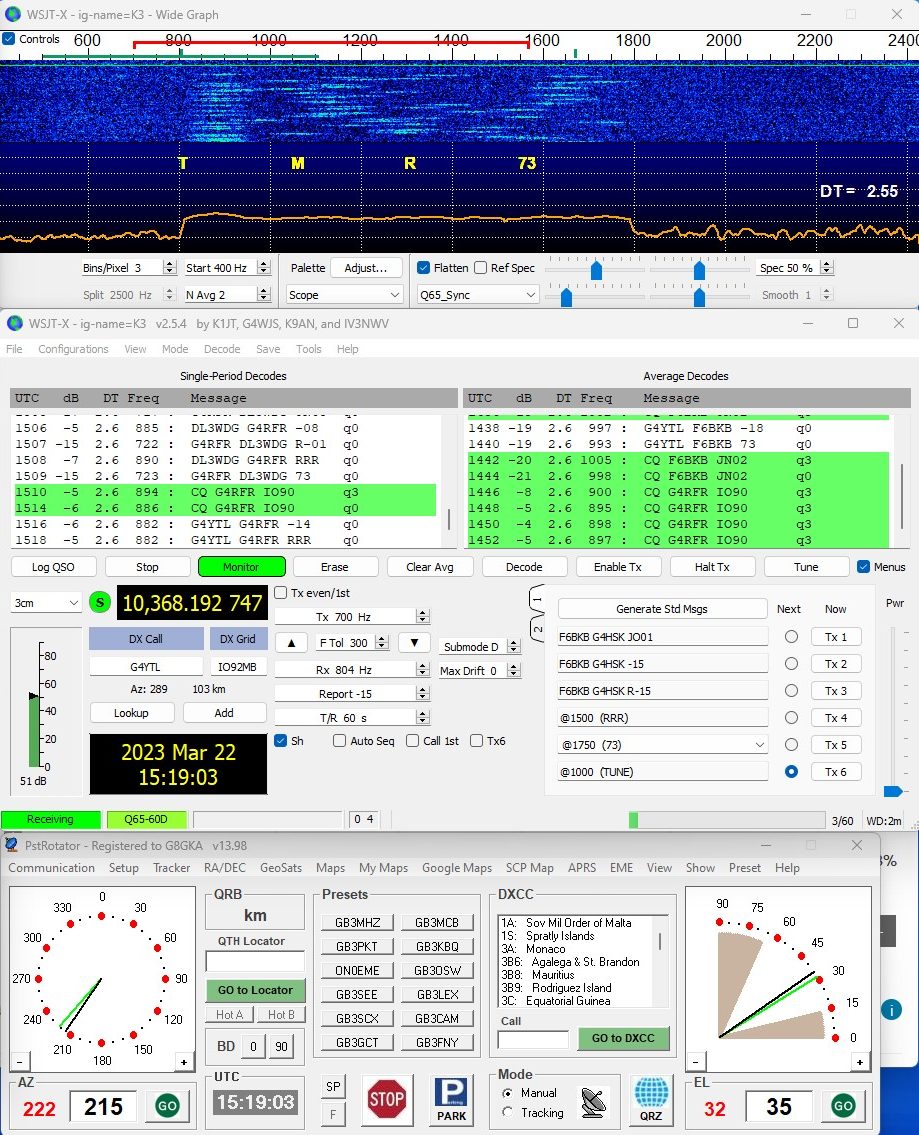The width and height of the screenshot is (919, 1135).
Task: Open the 3cm band dropdown
Action: click(x=46, y=603)
